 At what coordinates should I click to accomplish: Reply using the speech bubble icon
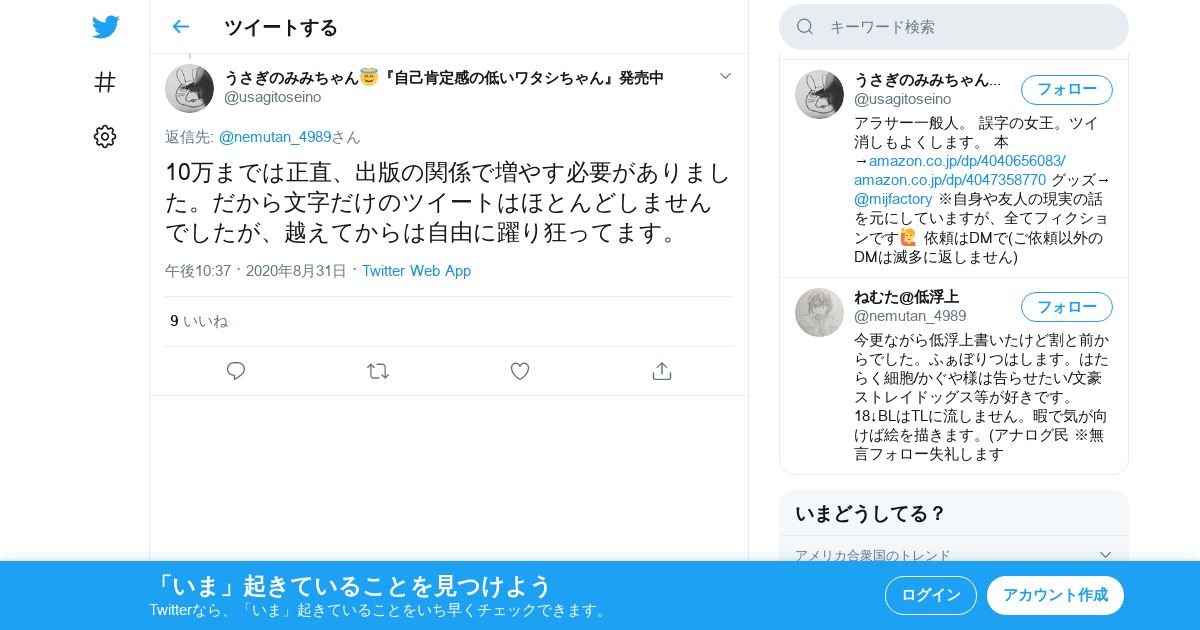[x=236, y=371]
